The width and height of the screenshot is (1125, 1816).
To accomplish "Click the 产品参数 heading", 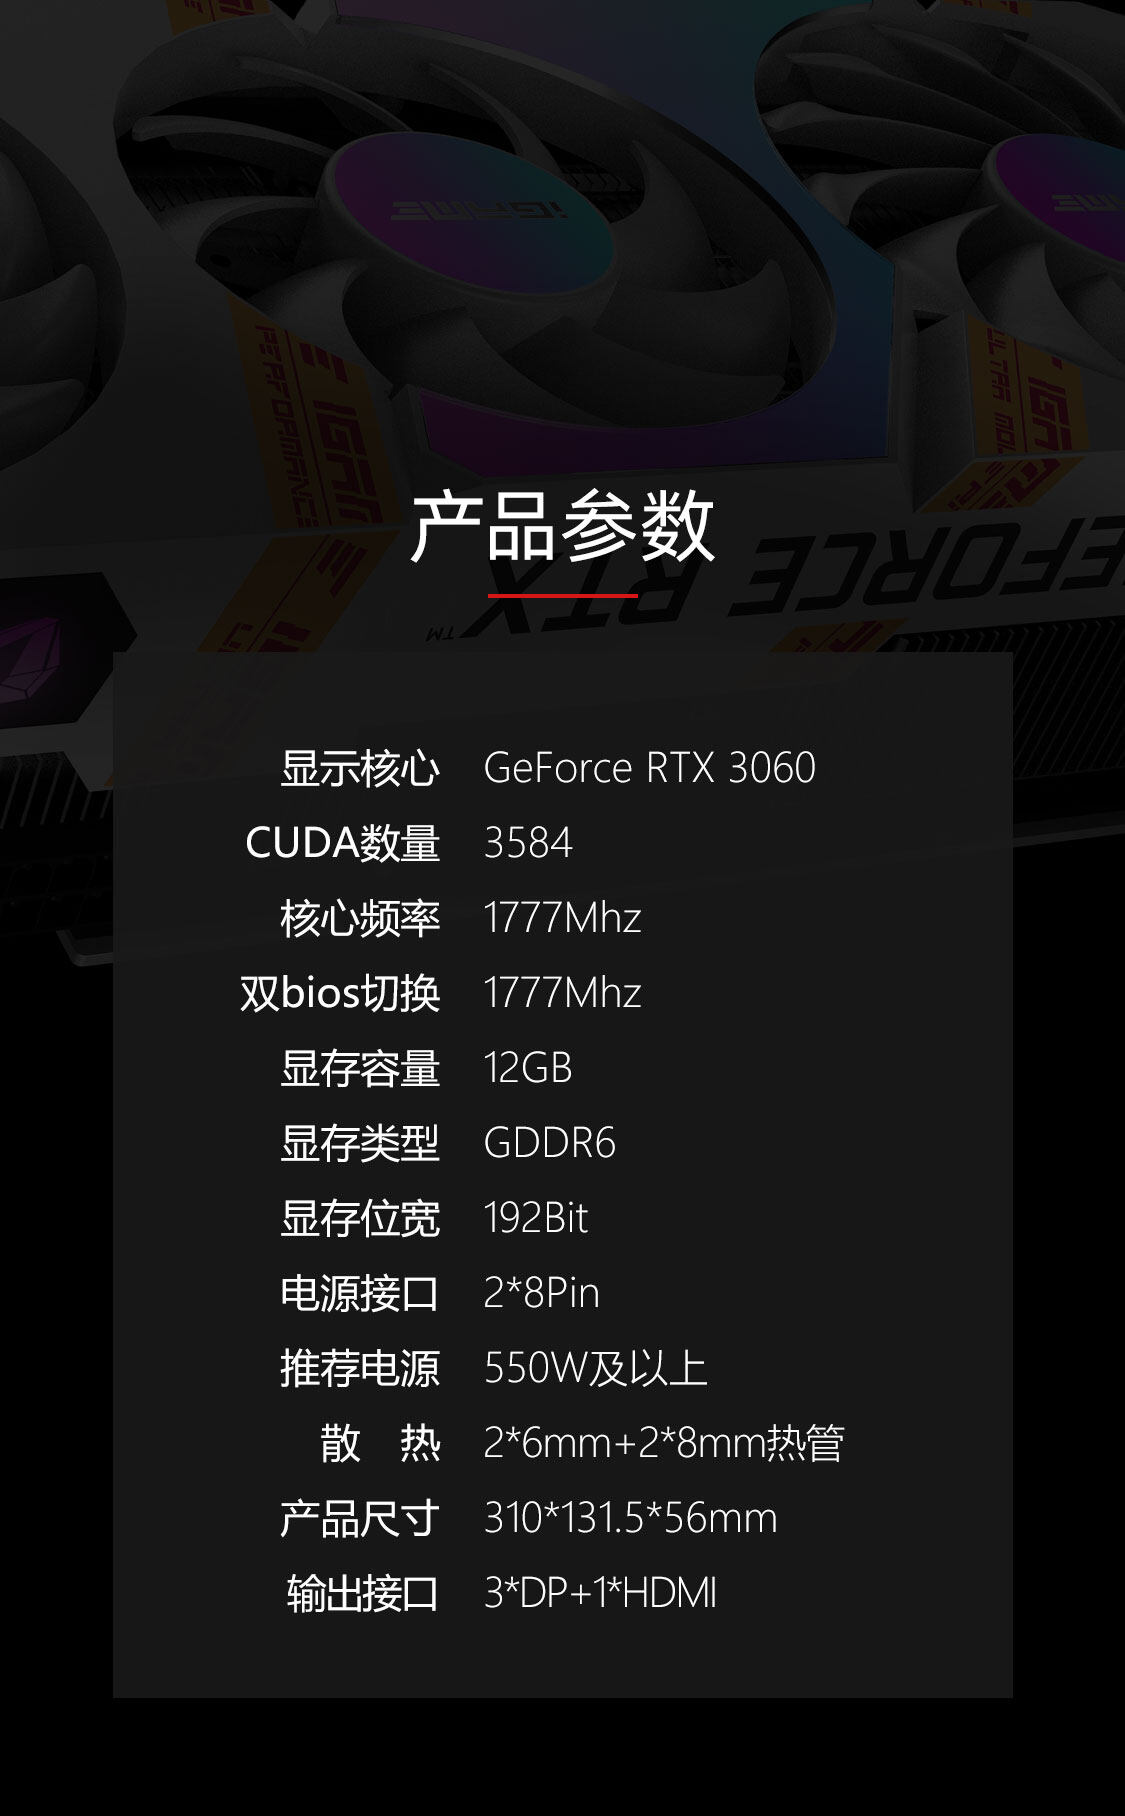I will click(562, 527).
